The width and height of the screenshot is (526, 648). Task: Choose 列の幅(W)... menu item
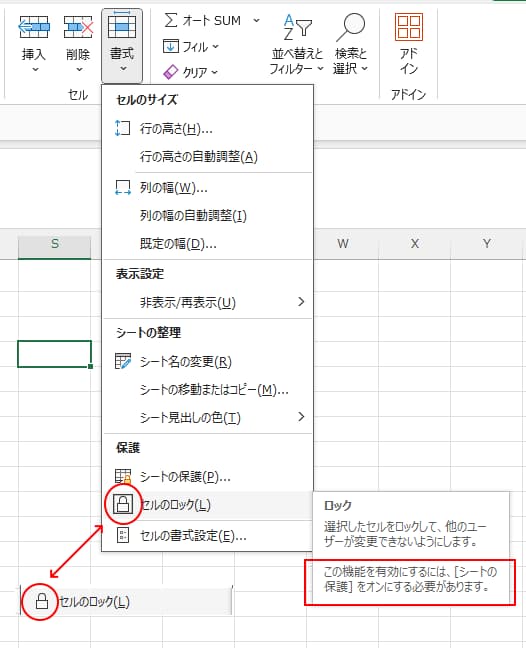point(207,188)
